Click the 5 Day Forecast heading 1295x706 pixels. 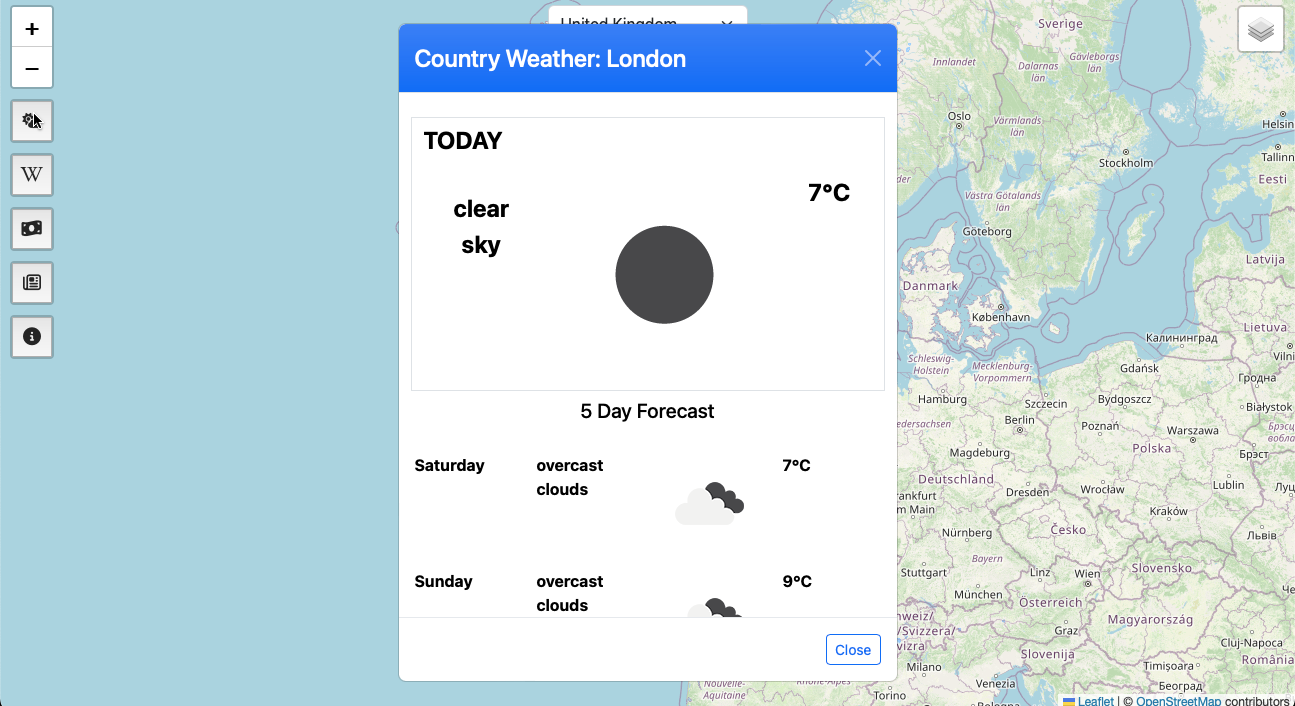[648, 411]
